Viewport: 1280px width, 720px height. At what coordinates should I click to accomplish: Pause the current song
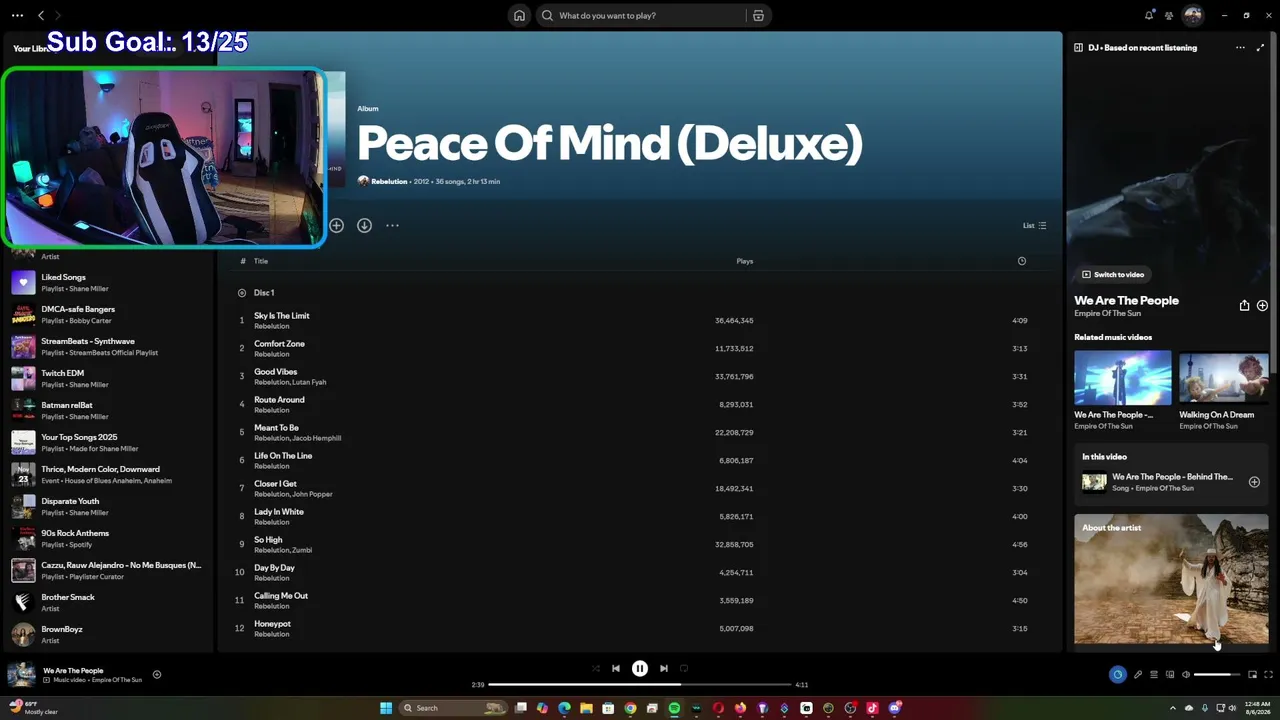(640, 669)
